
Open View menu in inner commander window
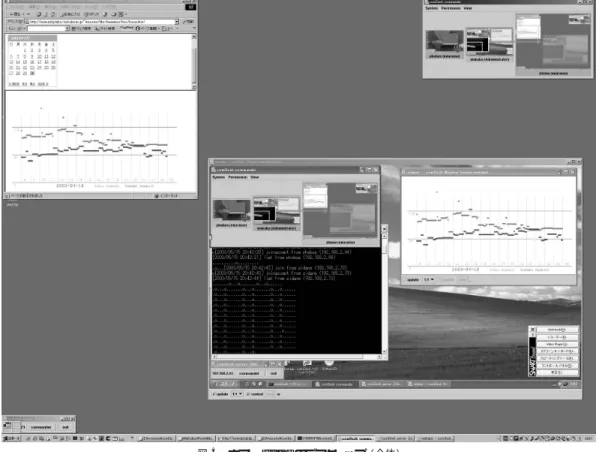pos(255,177)
